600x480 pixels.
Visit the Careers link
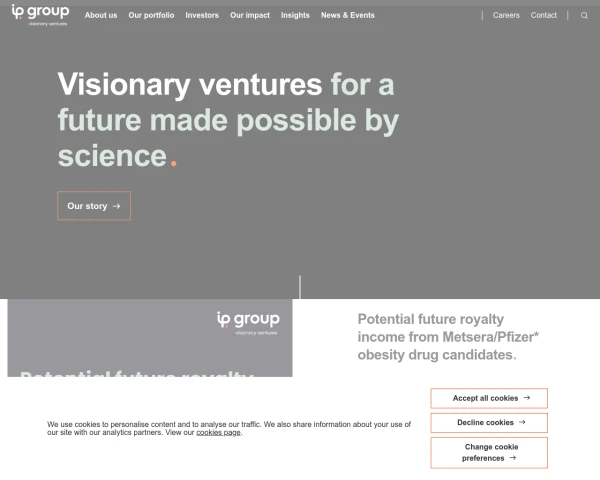tap(506, 16)
